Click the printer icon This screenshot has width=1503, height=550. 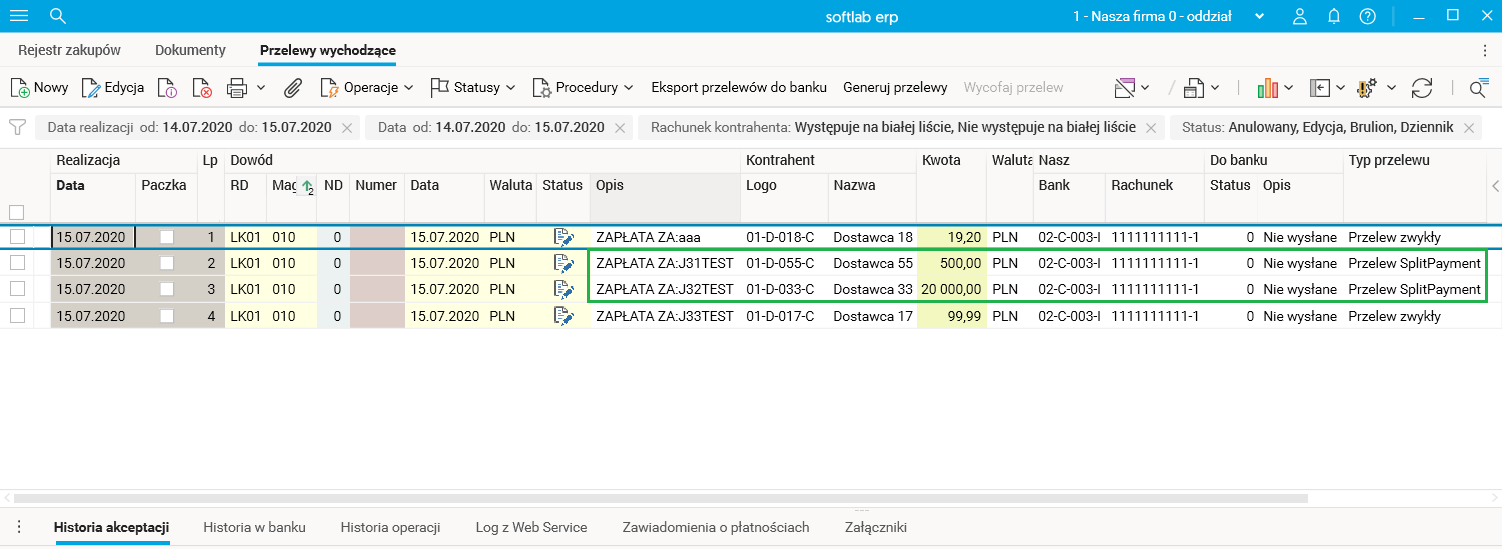[237, 88]
